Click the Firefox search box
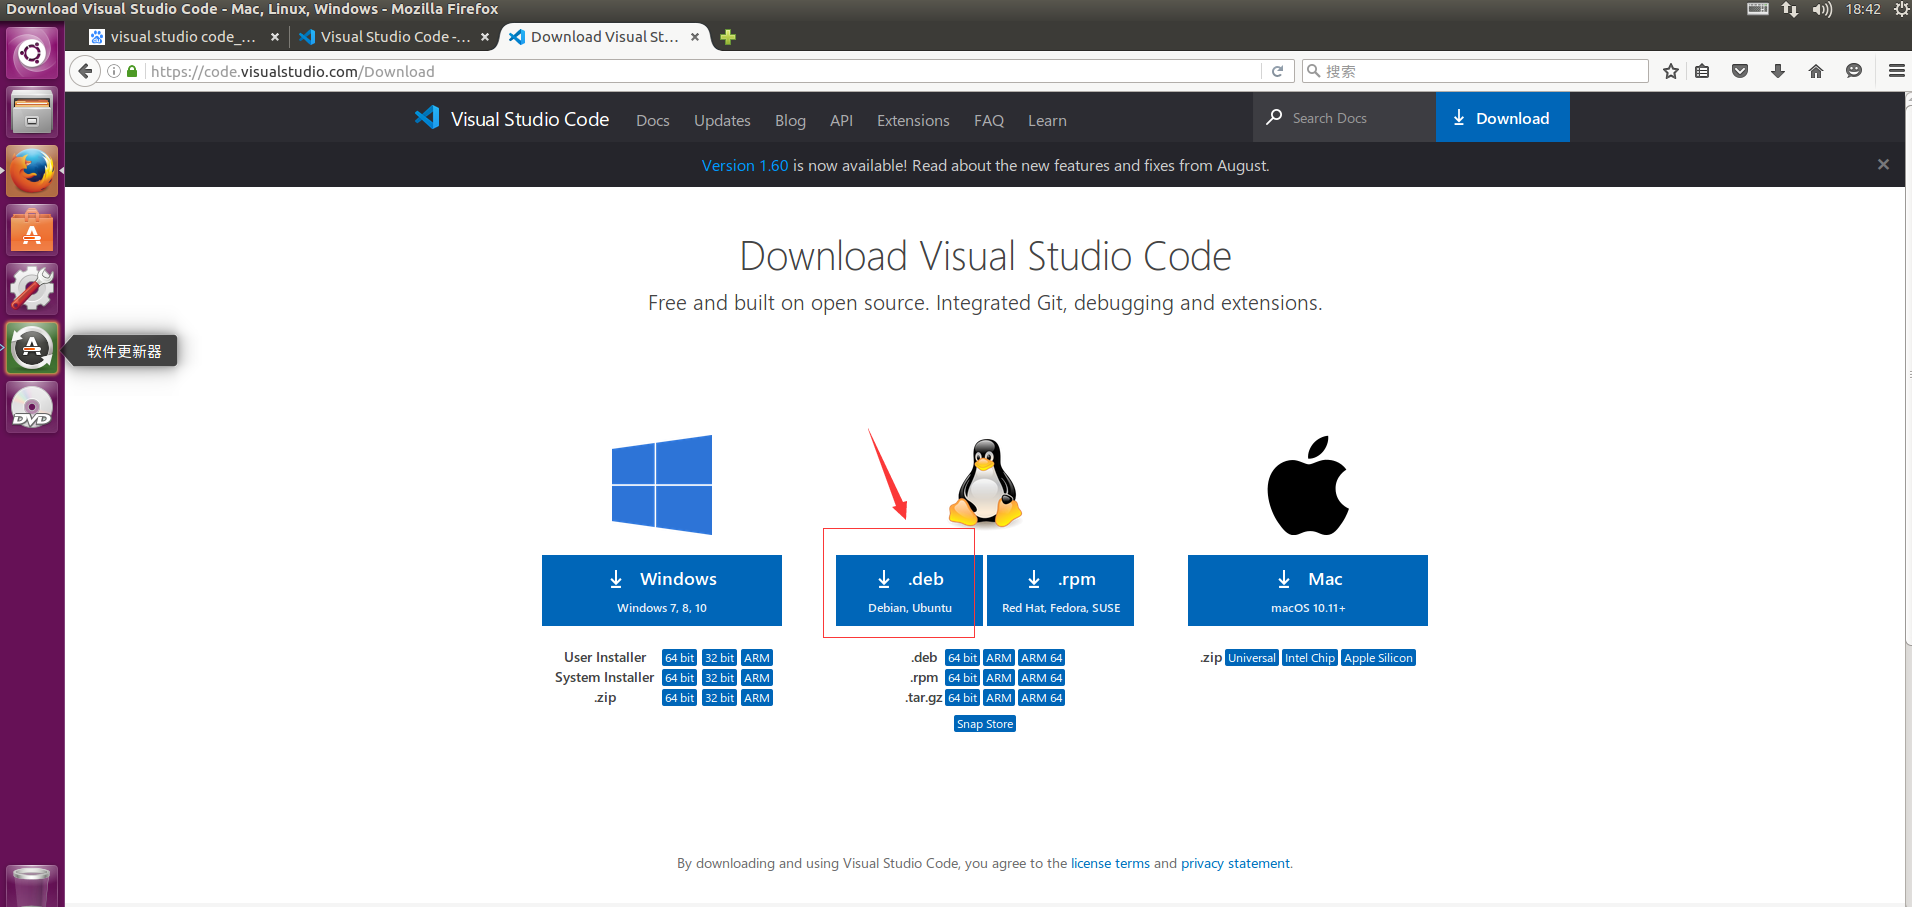Image resolution: width=1912 pixels, height=907 pixels. (x=1475, y=71)
